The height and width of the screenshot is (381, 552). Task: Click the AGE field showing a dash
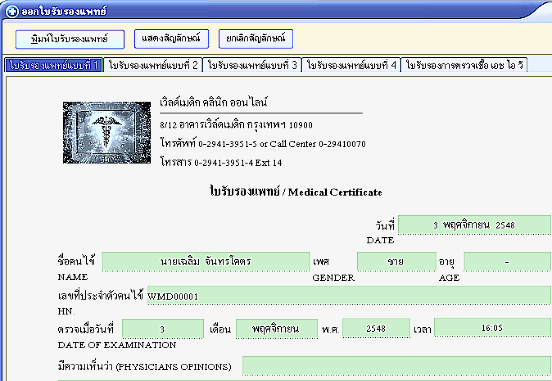coord(507,262)
